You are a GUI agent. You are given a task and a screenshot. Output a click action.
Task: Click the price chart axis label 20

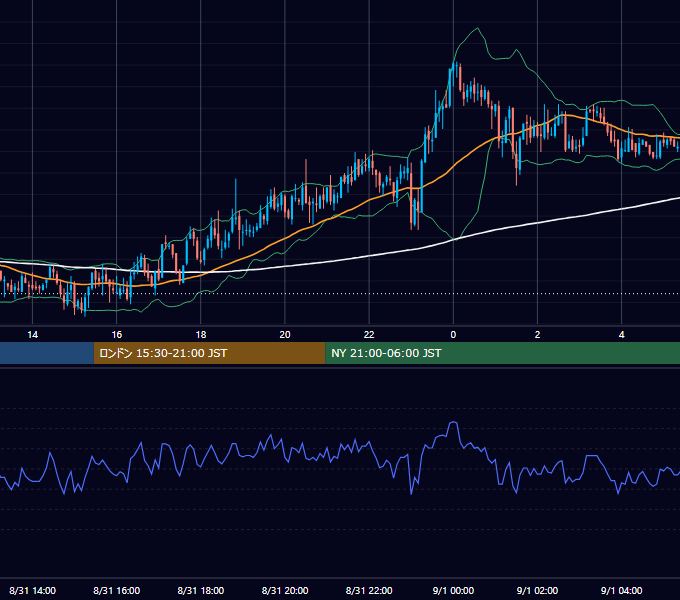point(285,335)
